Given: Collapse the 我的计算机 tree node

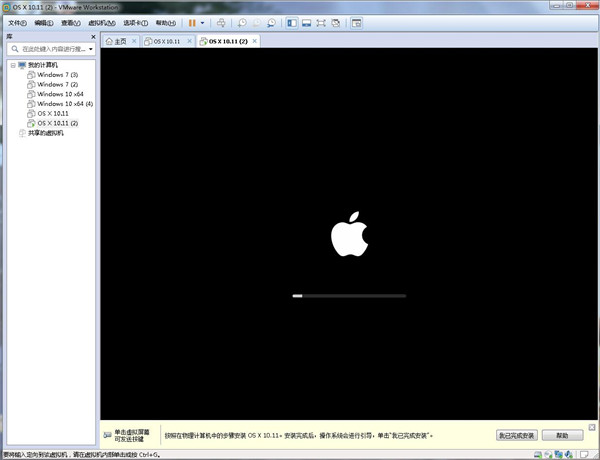Looking at the screenshot, I should click(13, 65).
